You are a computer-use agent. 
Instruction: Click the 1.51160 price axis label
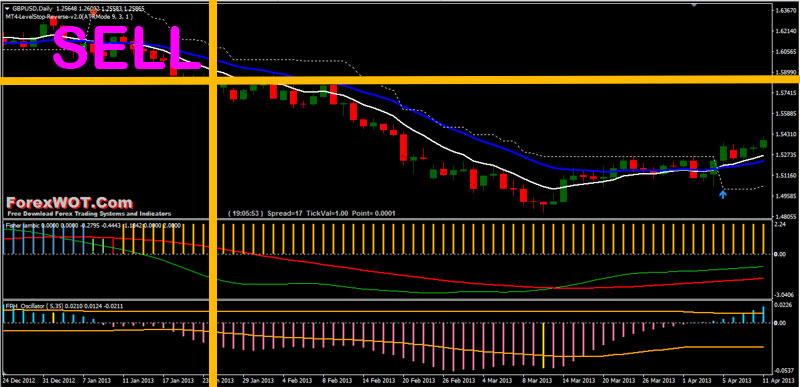coord(786,175)
